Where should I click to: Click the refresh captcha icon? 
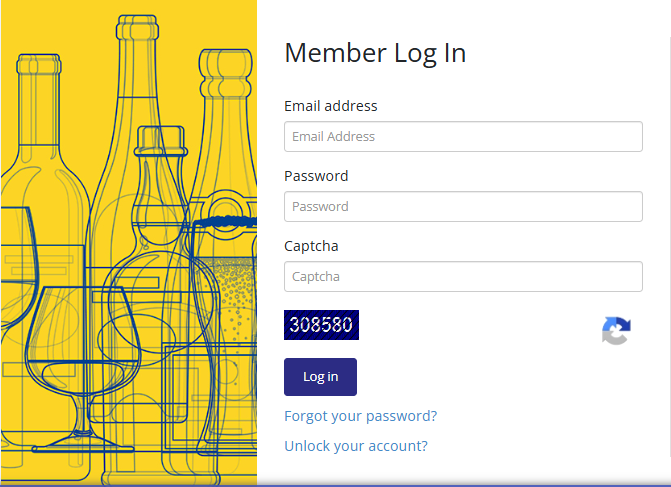(616, 331)
